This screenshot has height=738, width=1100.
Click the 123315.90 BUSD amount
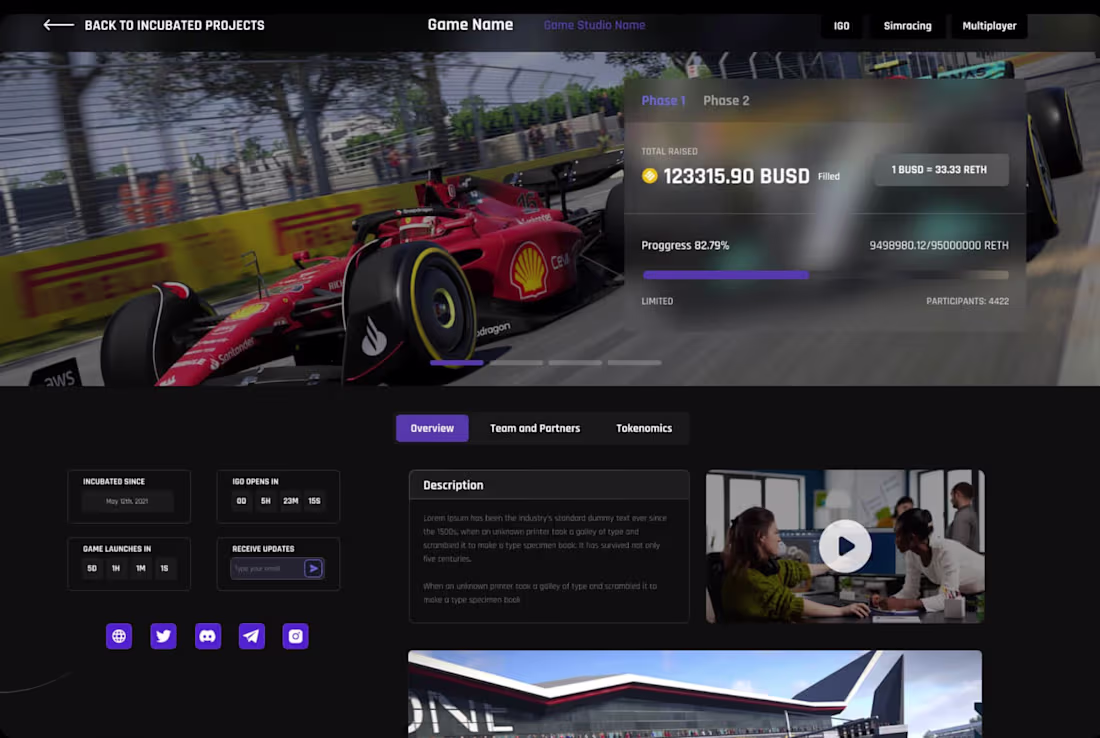(737, 176)
